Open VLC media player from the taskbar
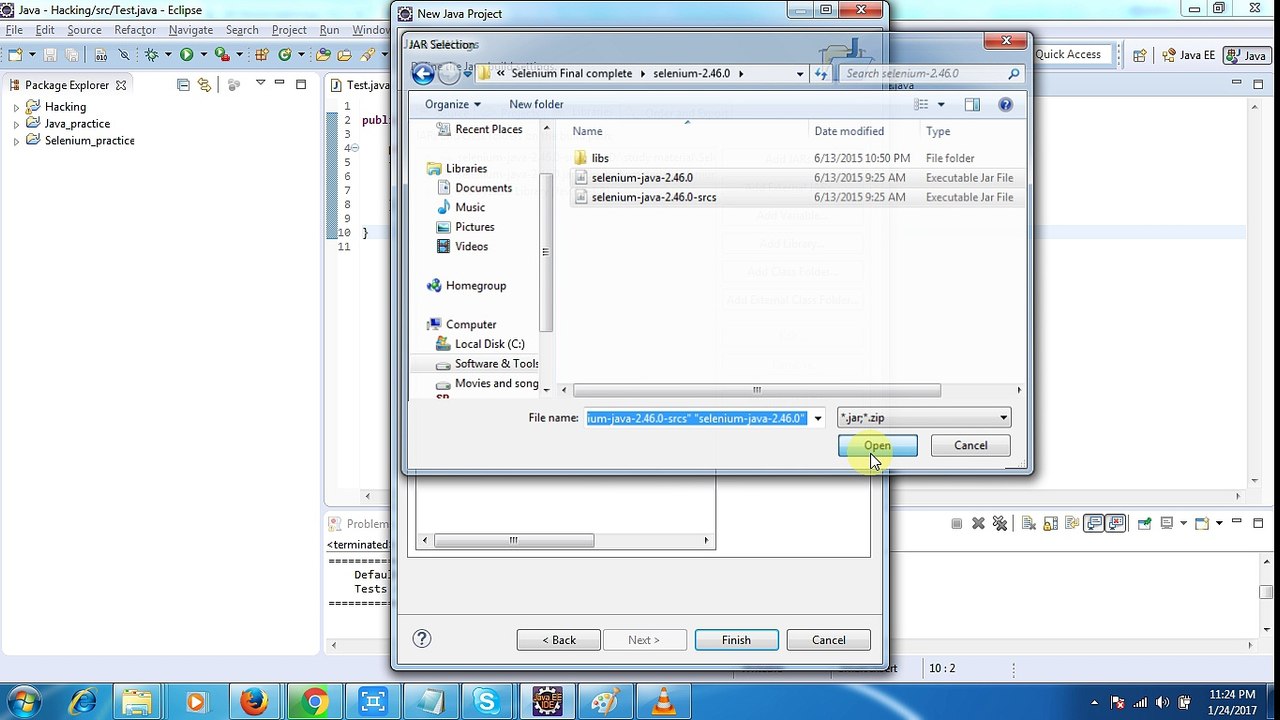The height and width of the screenshot is (720, 1280). (x=662, y=702)
